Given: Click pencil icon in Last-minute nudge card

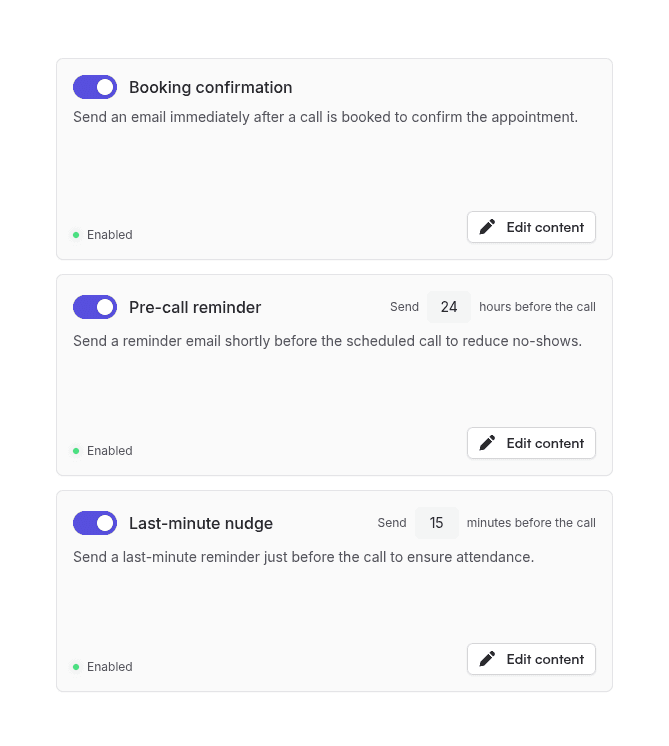Looking at the screenshot, I should pos(487,659).
